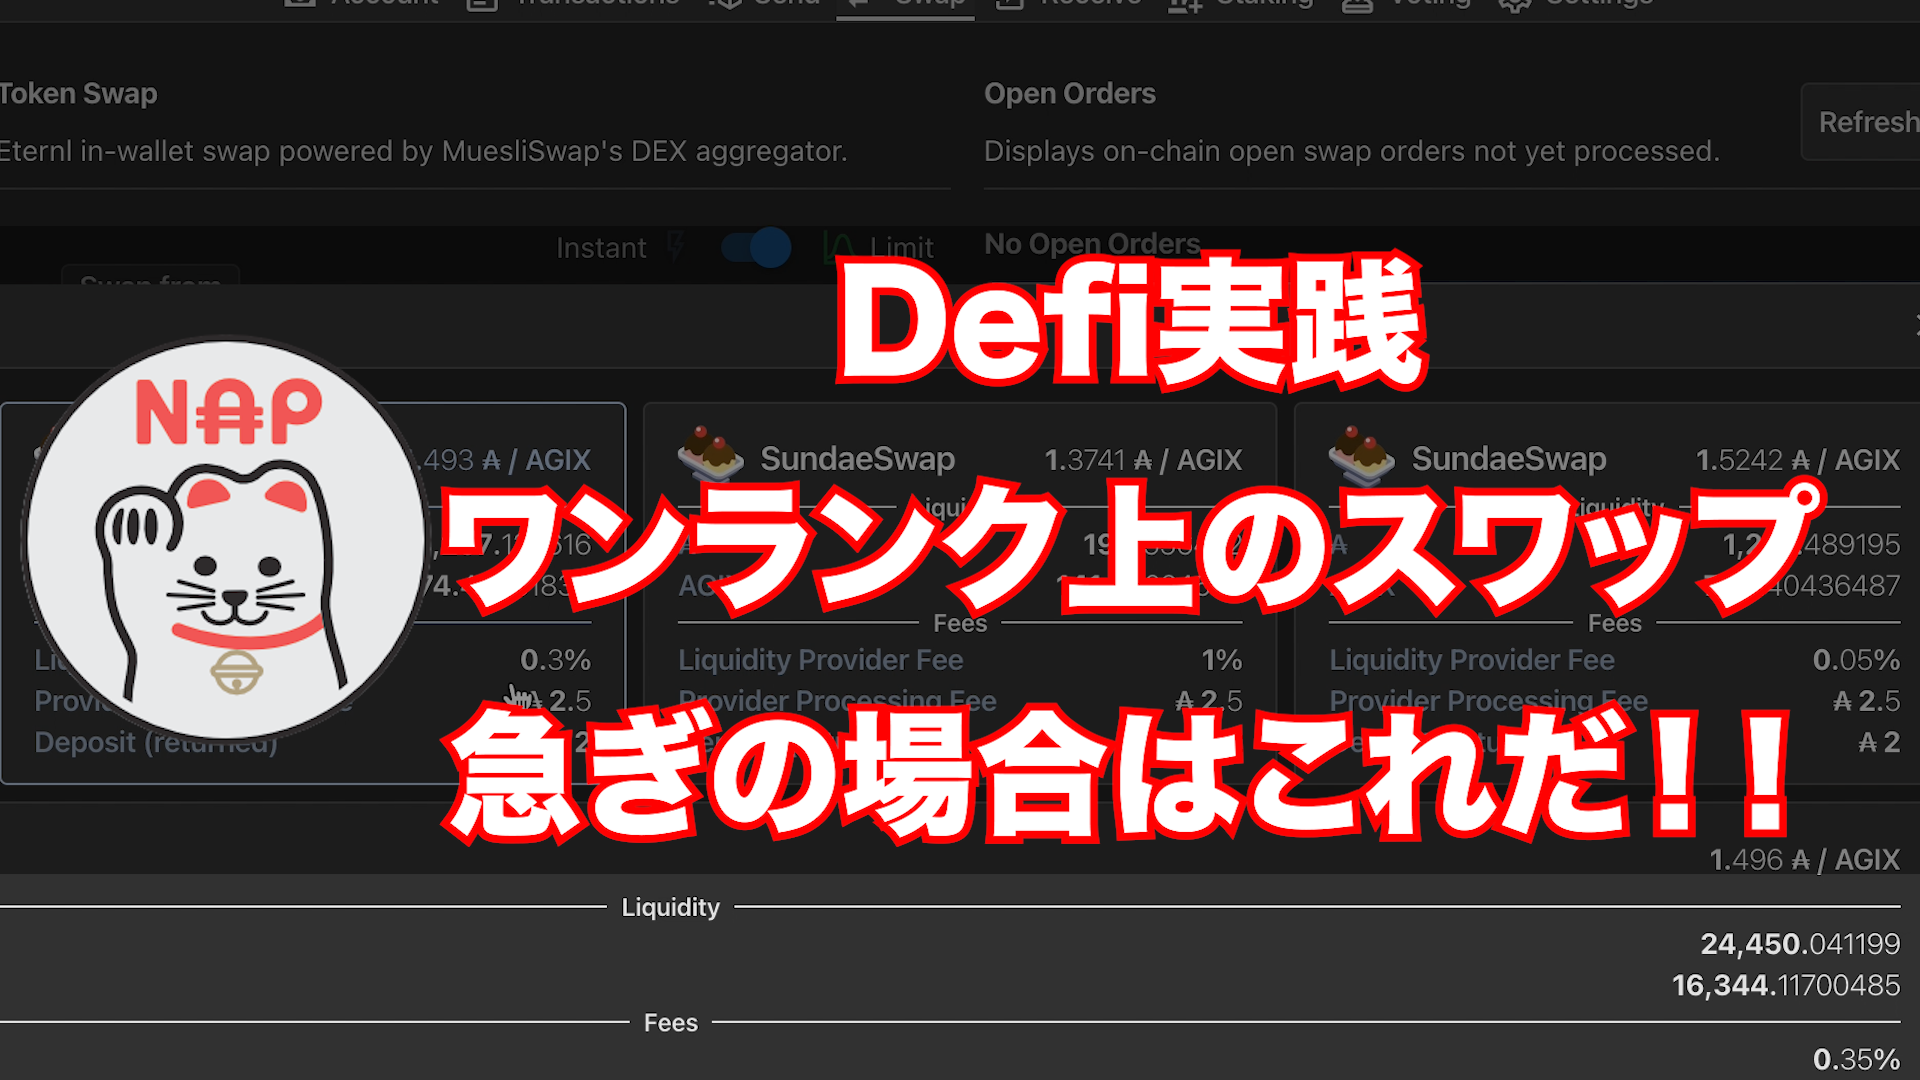Select the Instant order mode label
The width and height of the screenshot is (1920, 1080).
(601, 248)
